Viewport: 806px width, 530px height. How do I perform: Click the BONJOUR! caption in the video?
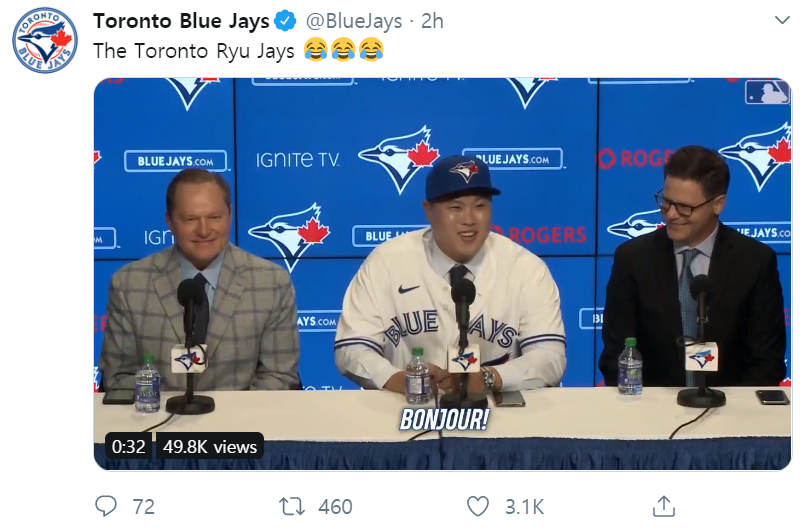[x=444, y=420]
